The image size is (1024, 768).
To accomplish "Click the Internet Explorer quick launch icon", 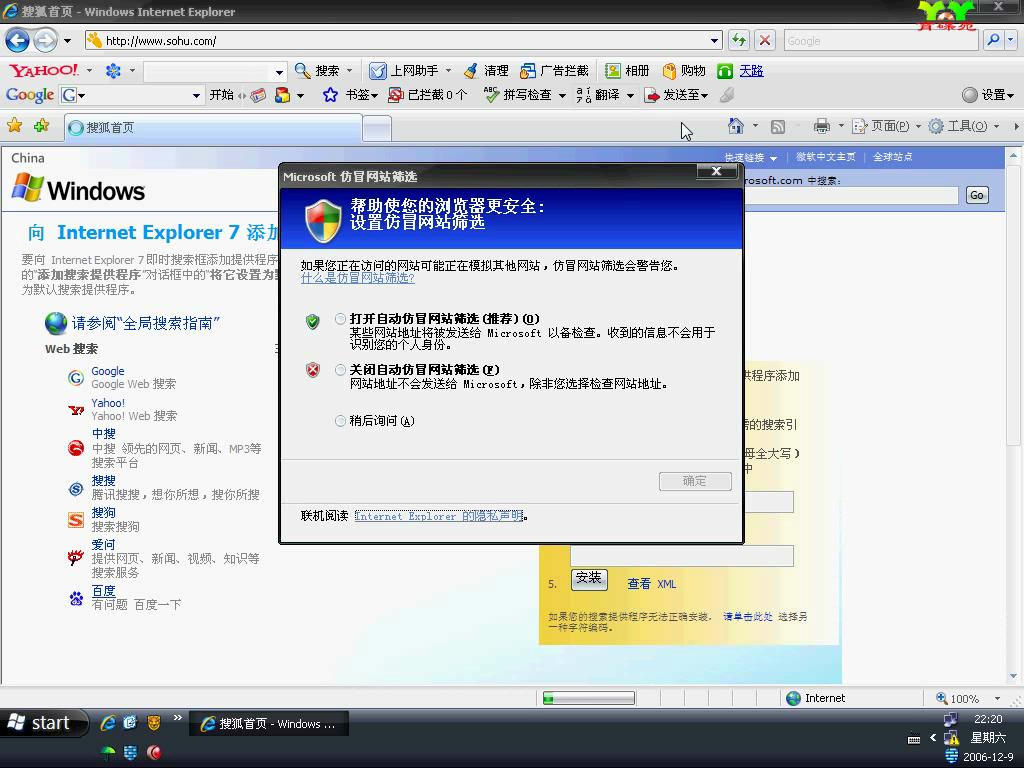I will coord(108,722).
